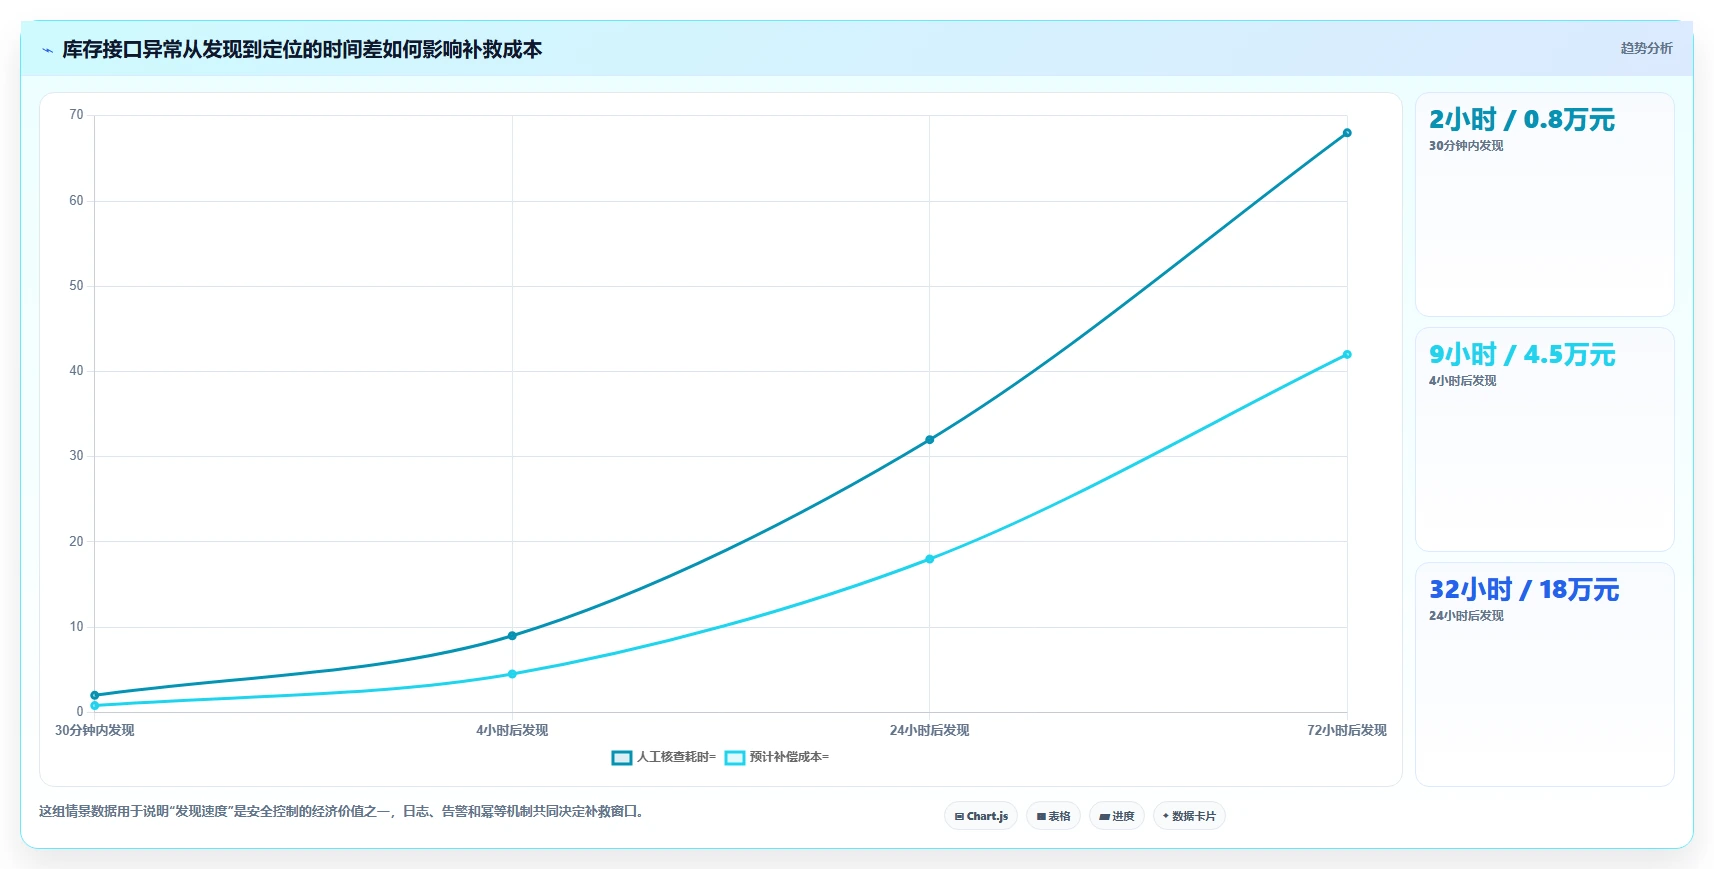Click the dark-teal data point at 4小时后发现
The image size is (1714, 869).
[x=512, y=636]
